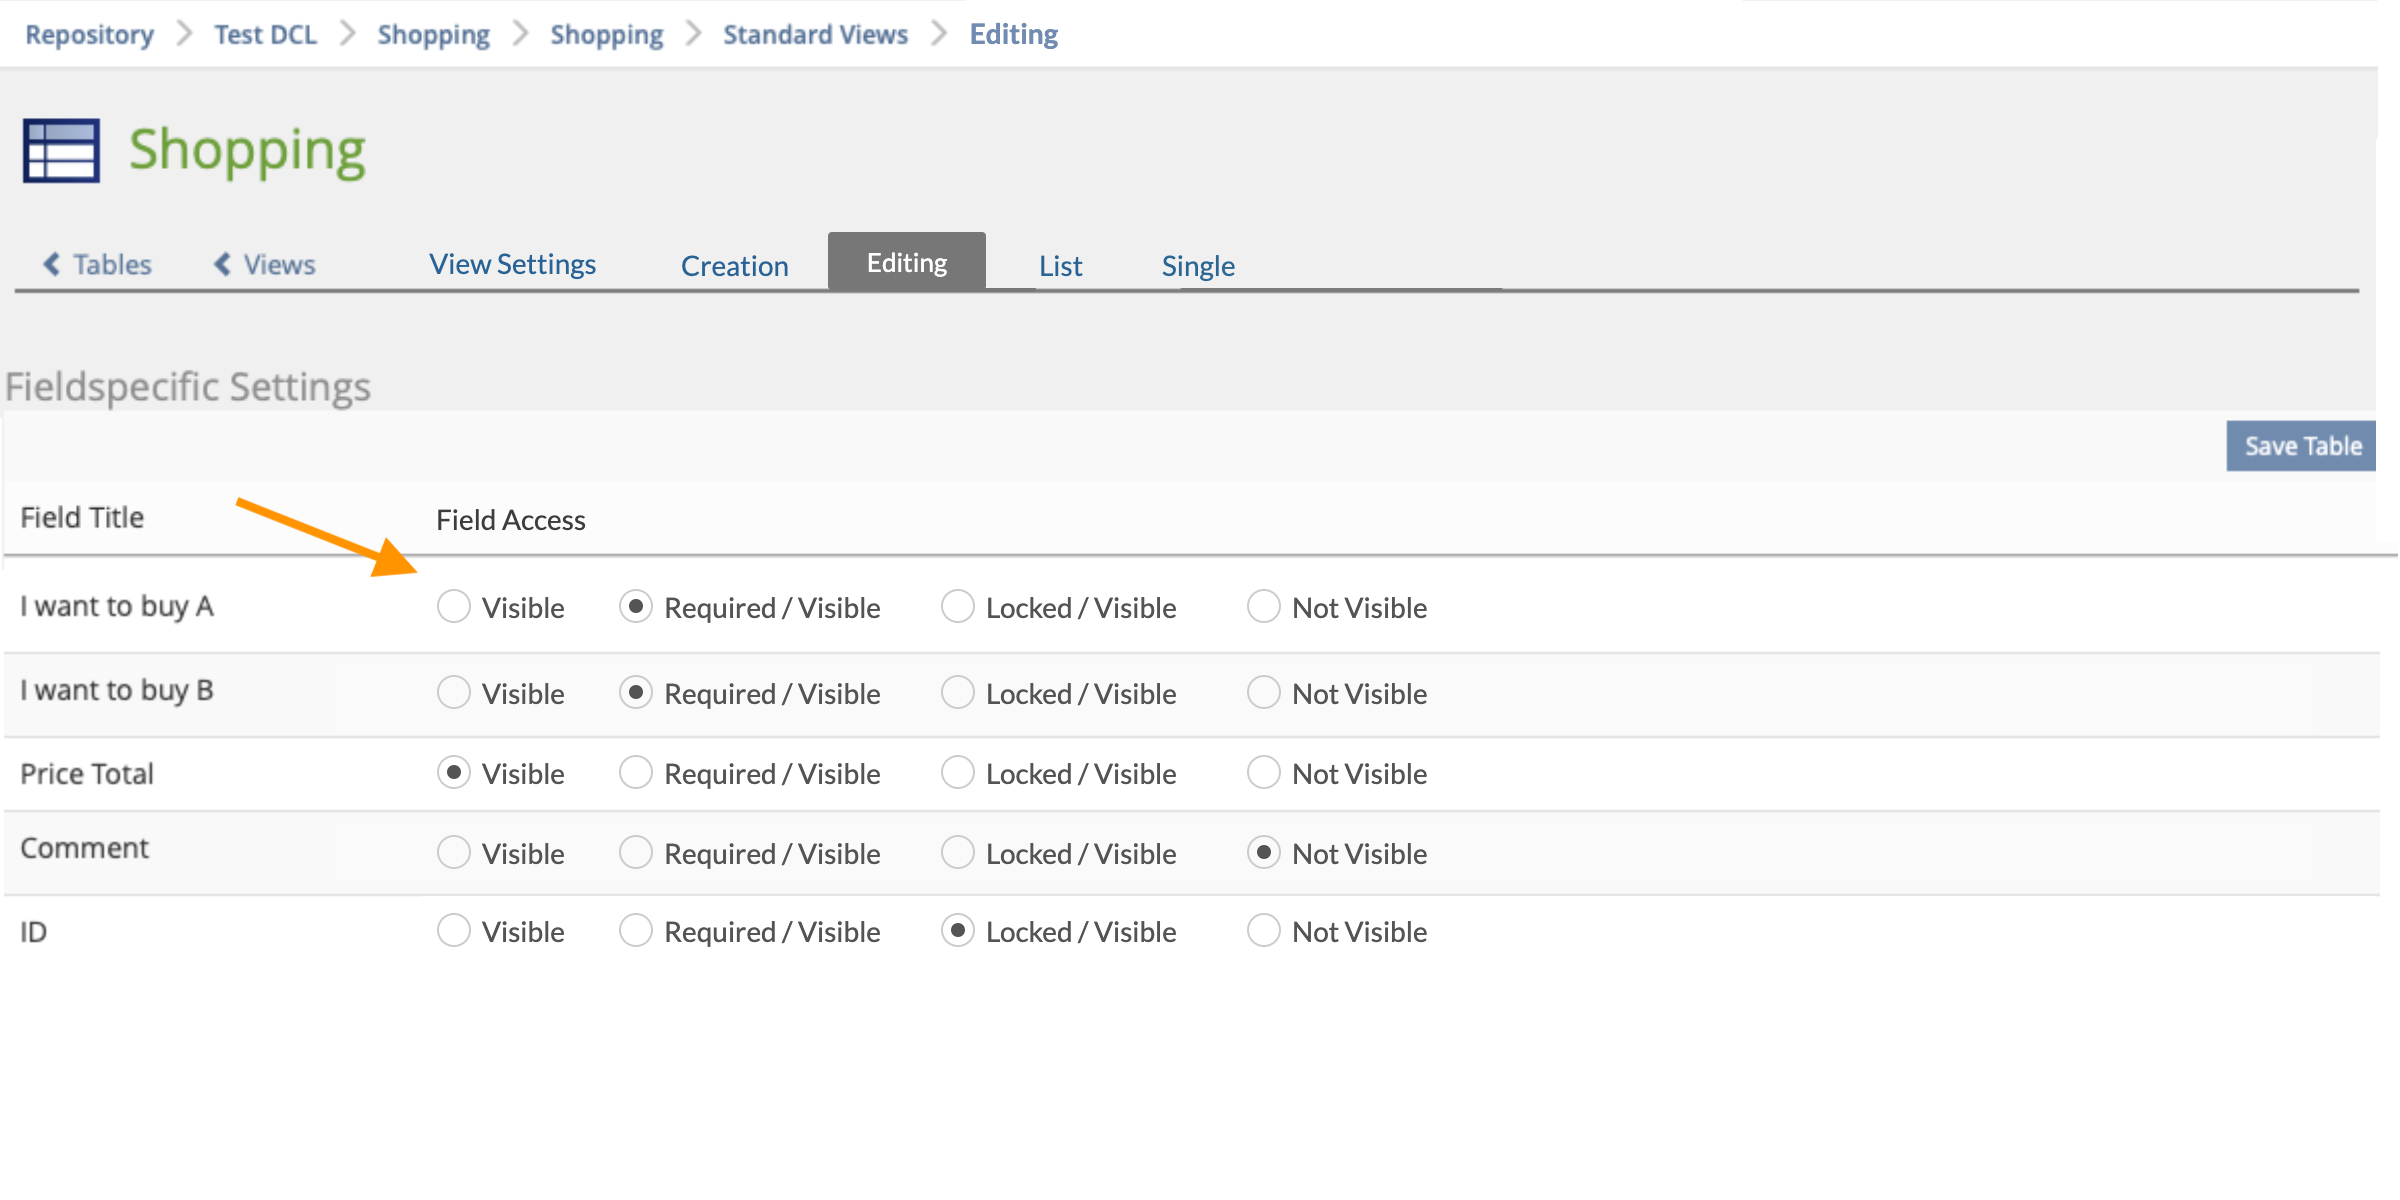Navigate to Repository breadcrumb link

[x=89, y=34]
